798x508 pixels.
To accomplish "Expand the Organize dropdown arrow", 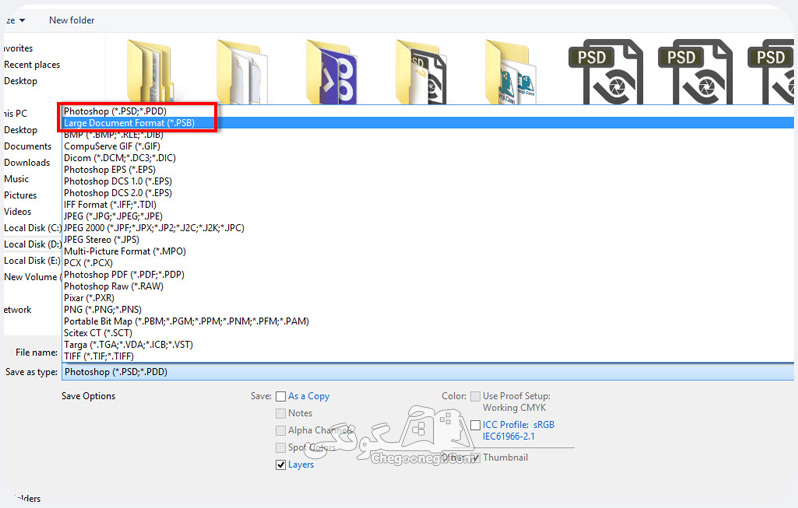I will [x=22, y=20].
